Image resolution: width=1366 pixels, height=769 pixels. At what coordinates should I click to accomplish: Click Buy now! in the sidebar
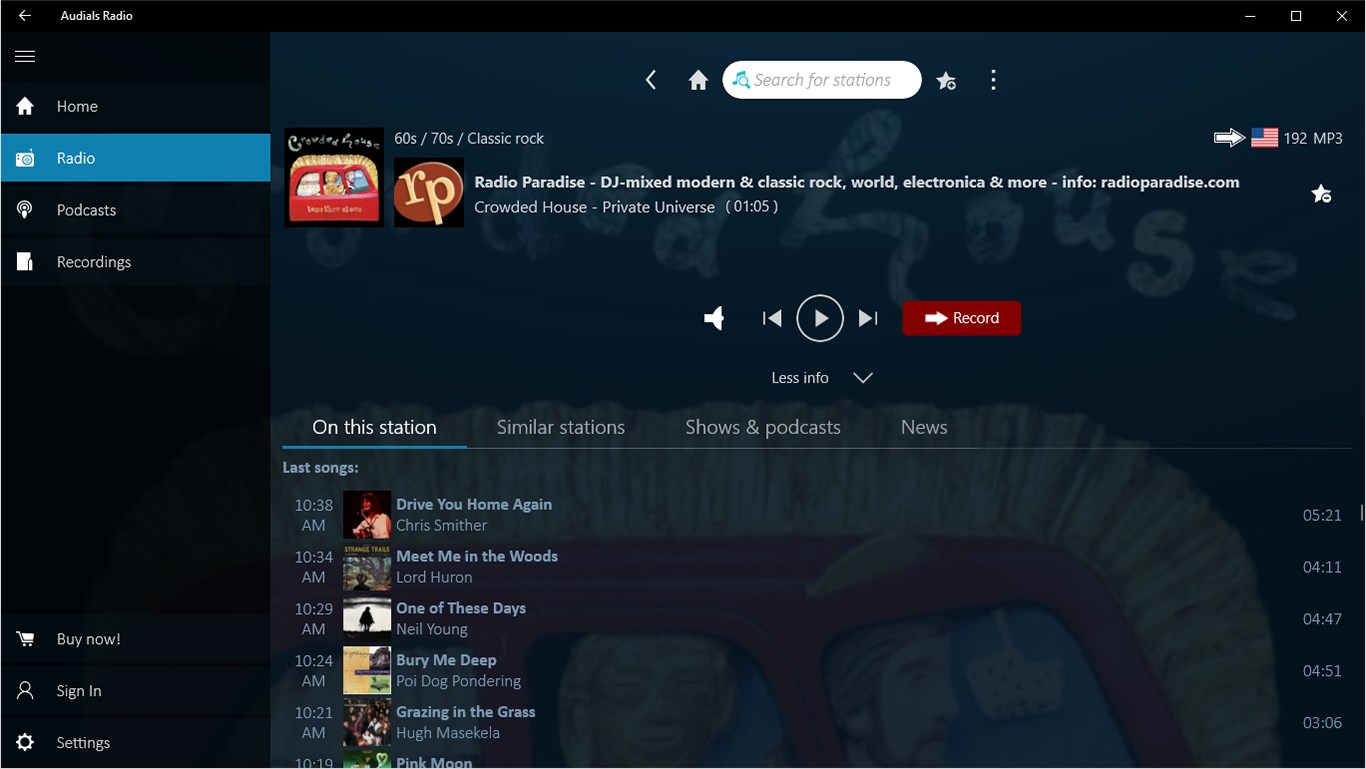point(135,639)
